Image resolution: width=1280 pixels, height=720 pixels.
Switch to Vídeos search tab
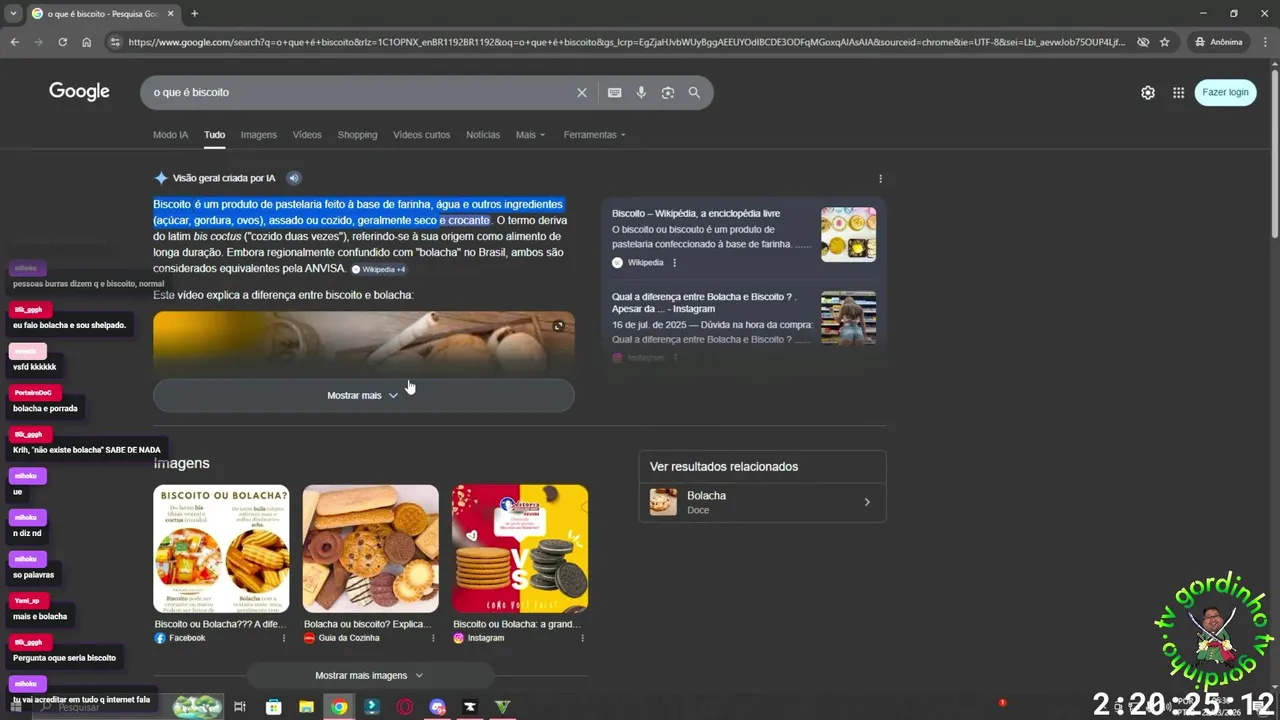(x=307, y=135)
